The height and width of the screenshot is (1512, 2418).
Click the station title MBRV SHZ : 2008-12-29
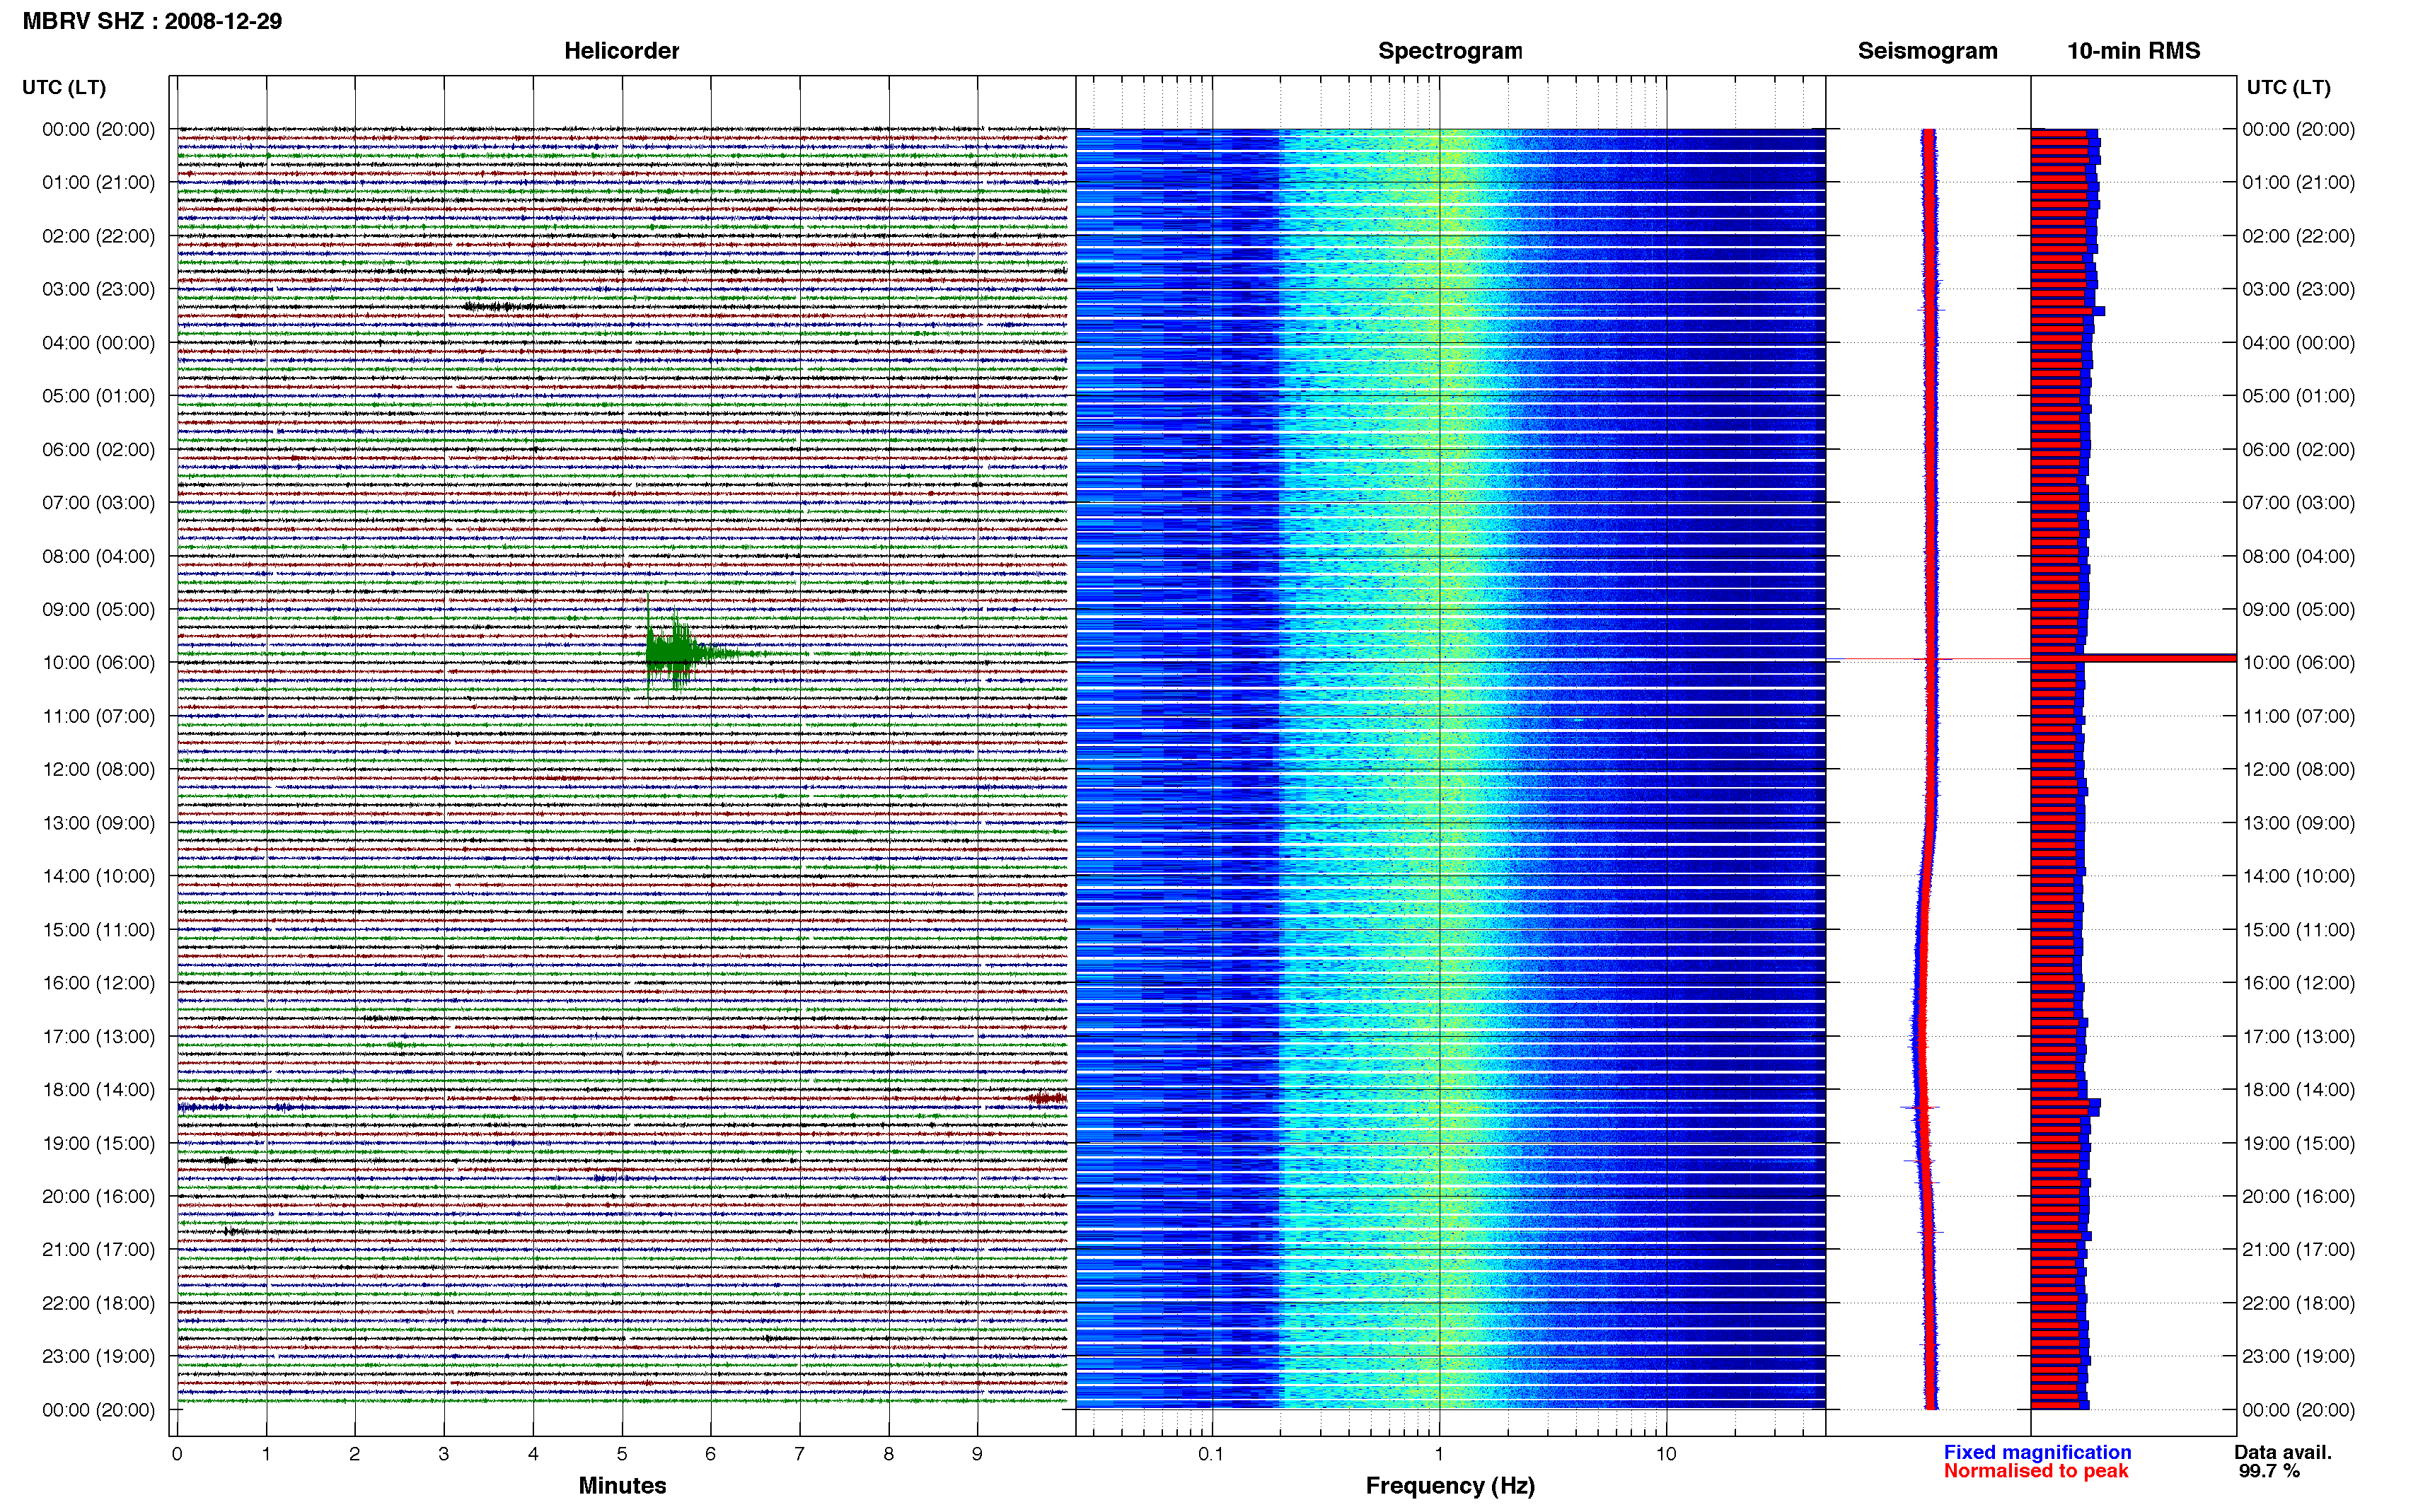coord(152,21)
